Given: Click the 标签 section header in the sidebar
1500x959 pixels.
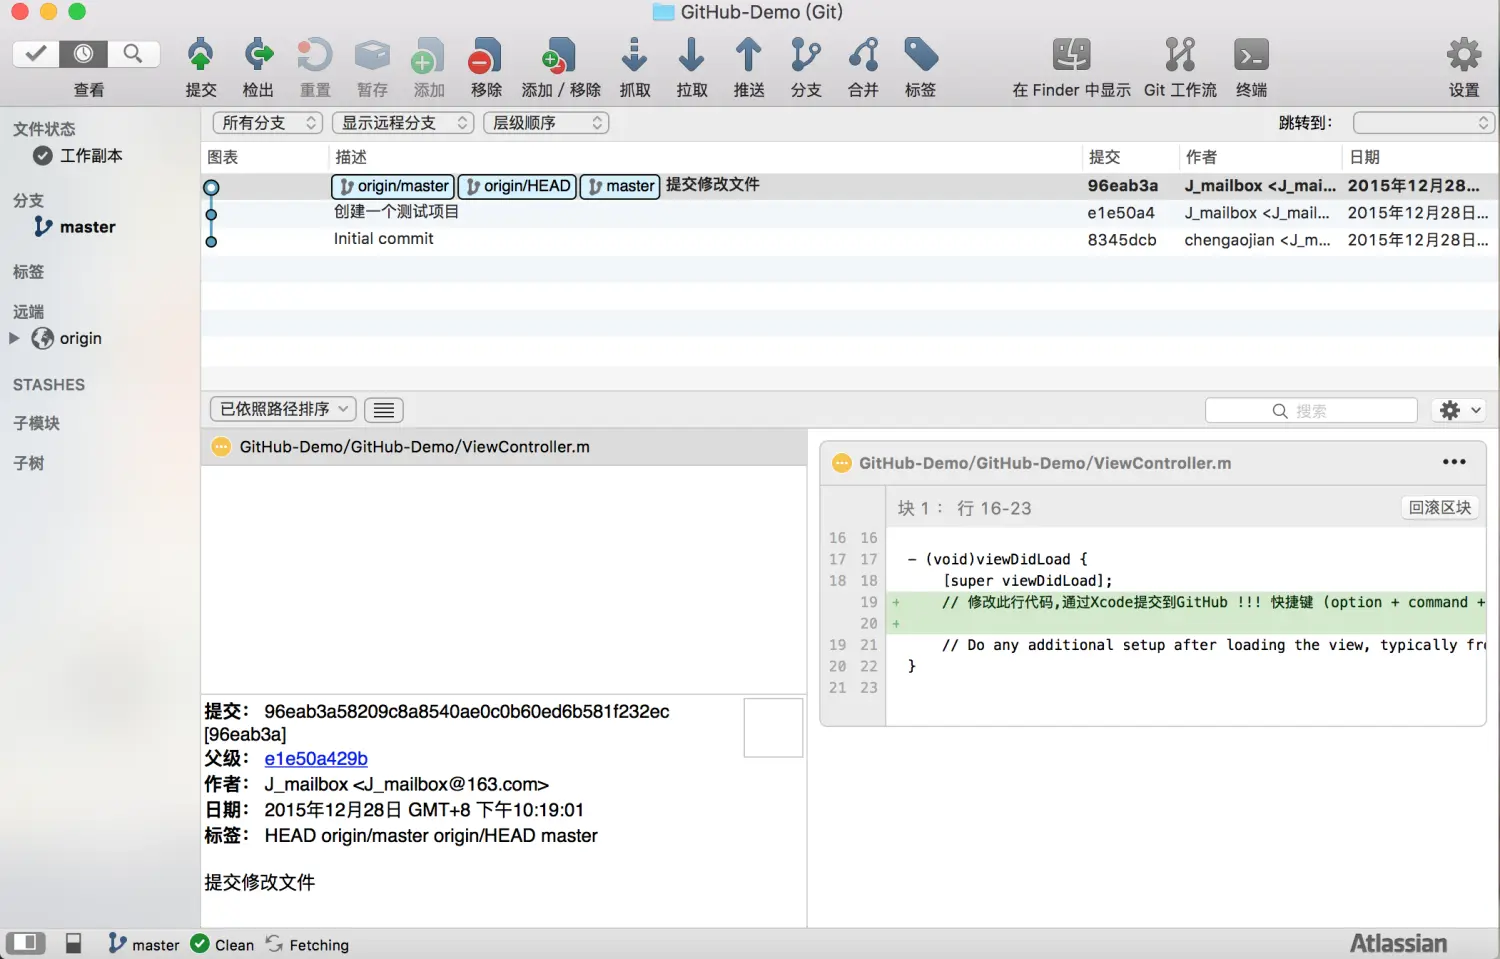Looking at the screenshot, I should click(28, 272).
